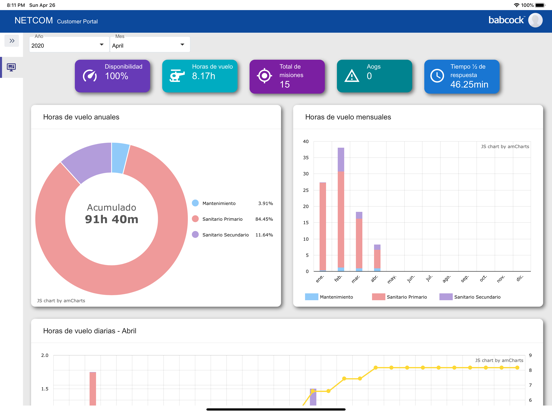This screenshot has height=414, width=552.
Task: Select the Disponibilidad 100% card
Action: pyautogui.click(x=113, y=76)
